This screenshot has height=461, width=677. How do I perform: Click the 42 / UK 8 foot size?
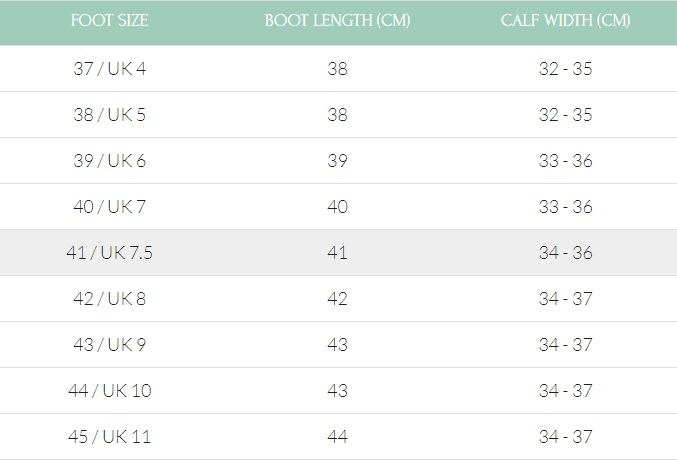tap(110, 299)
